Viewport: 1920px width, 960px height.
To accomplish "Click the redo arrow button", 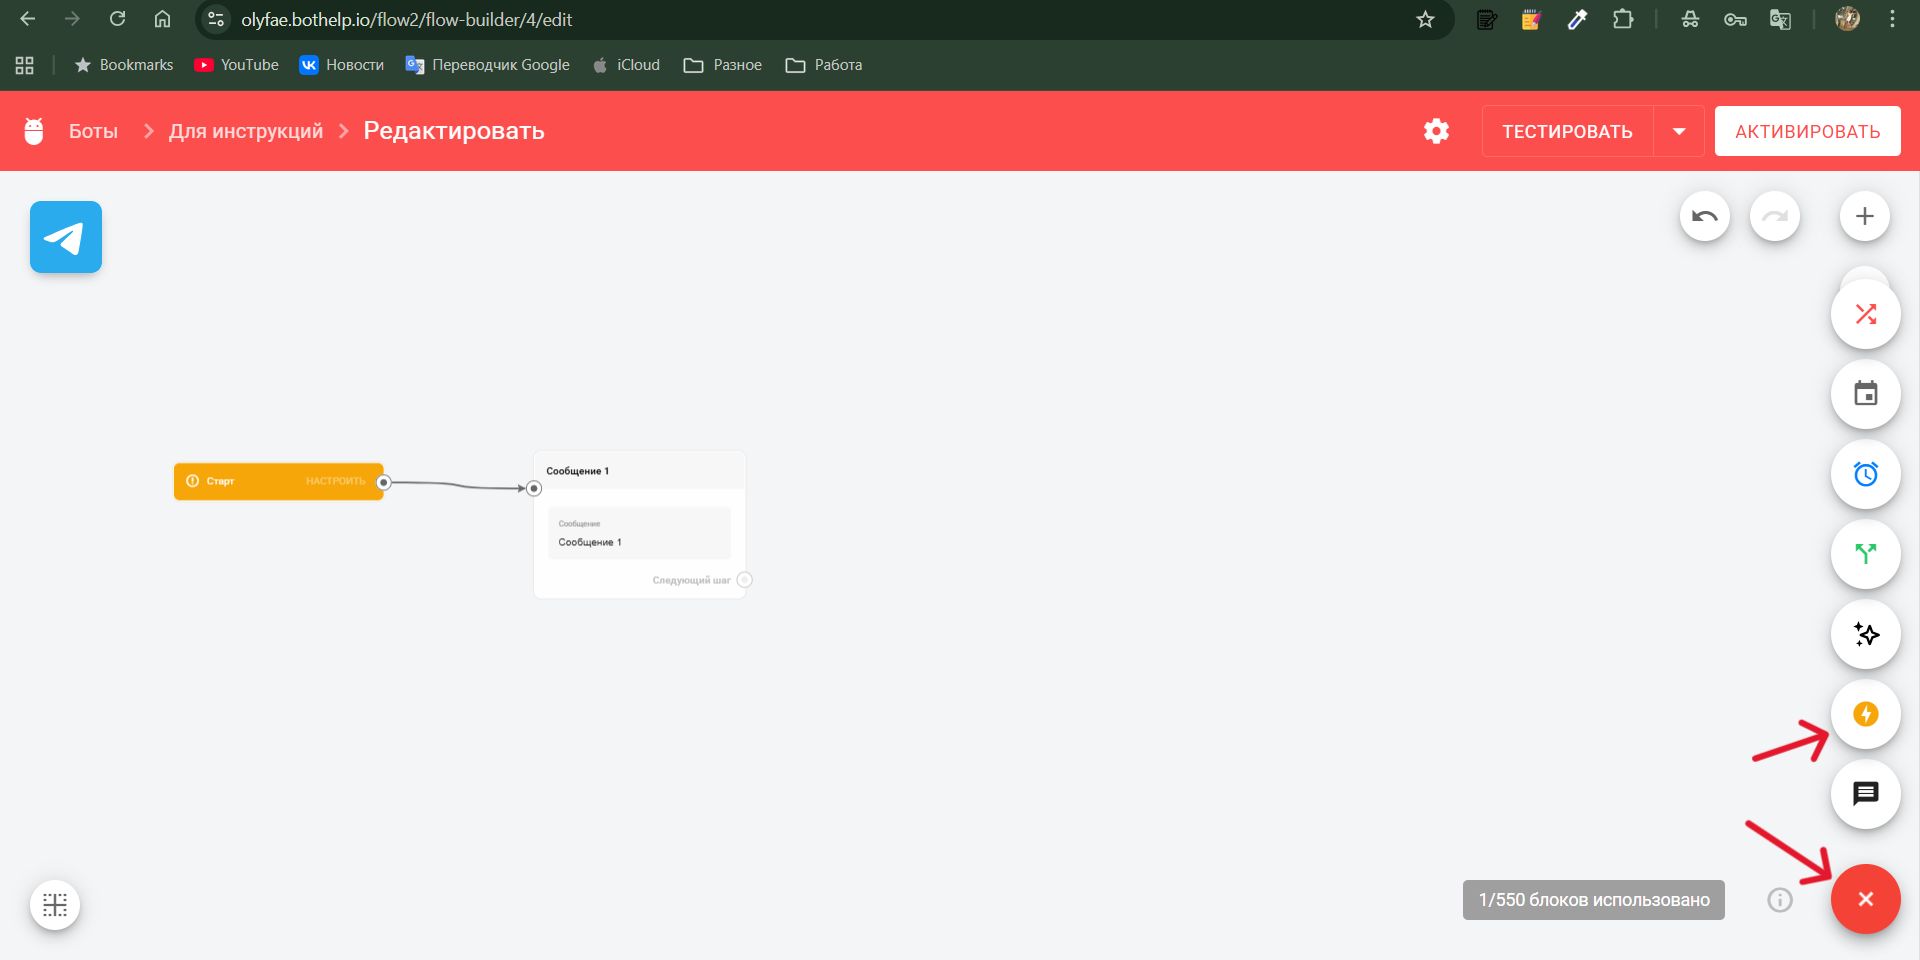I will click(1775, 216).
